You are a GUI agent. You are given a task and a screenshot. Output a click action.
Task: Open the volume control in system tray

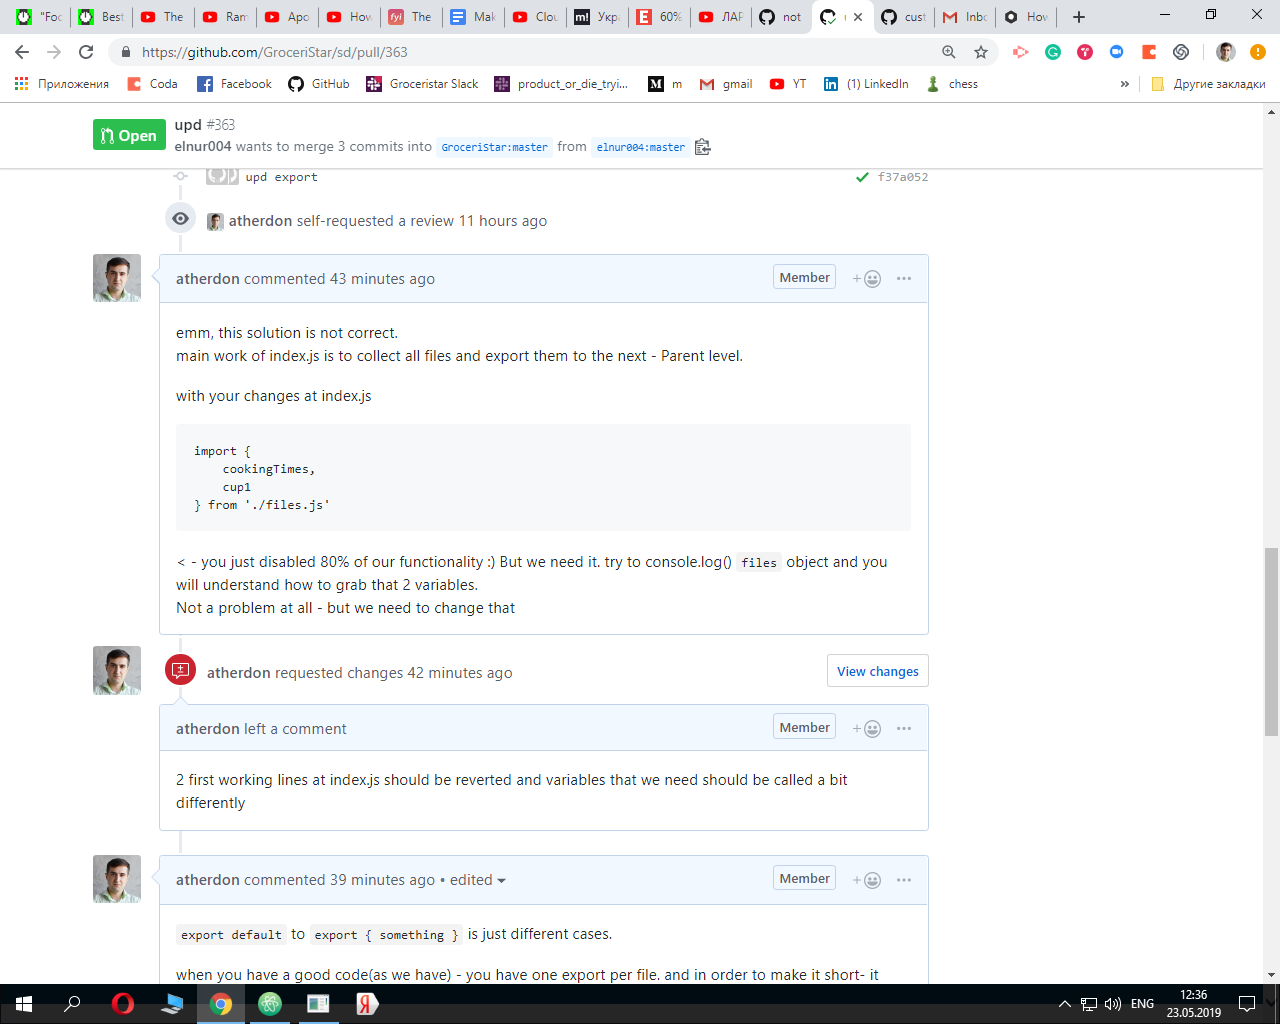(x=1113, y=1004)
